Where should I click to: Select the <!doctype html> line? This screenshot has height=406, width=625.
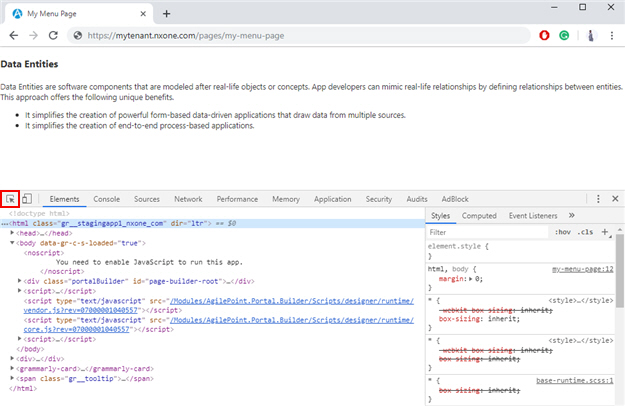[x=39, y=214]
